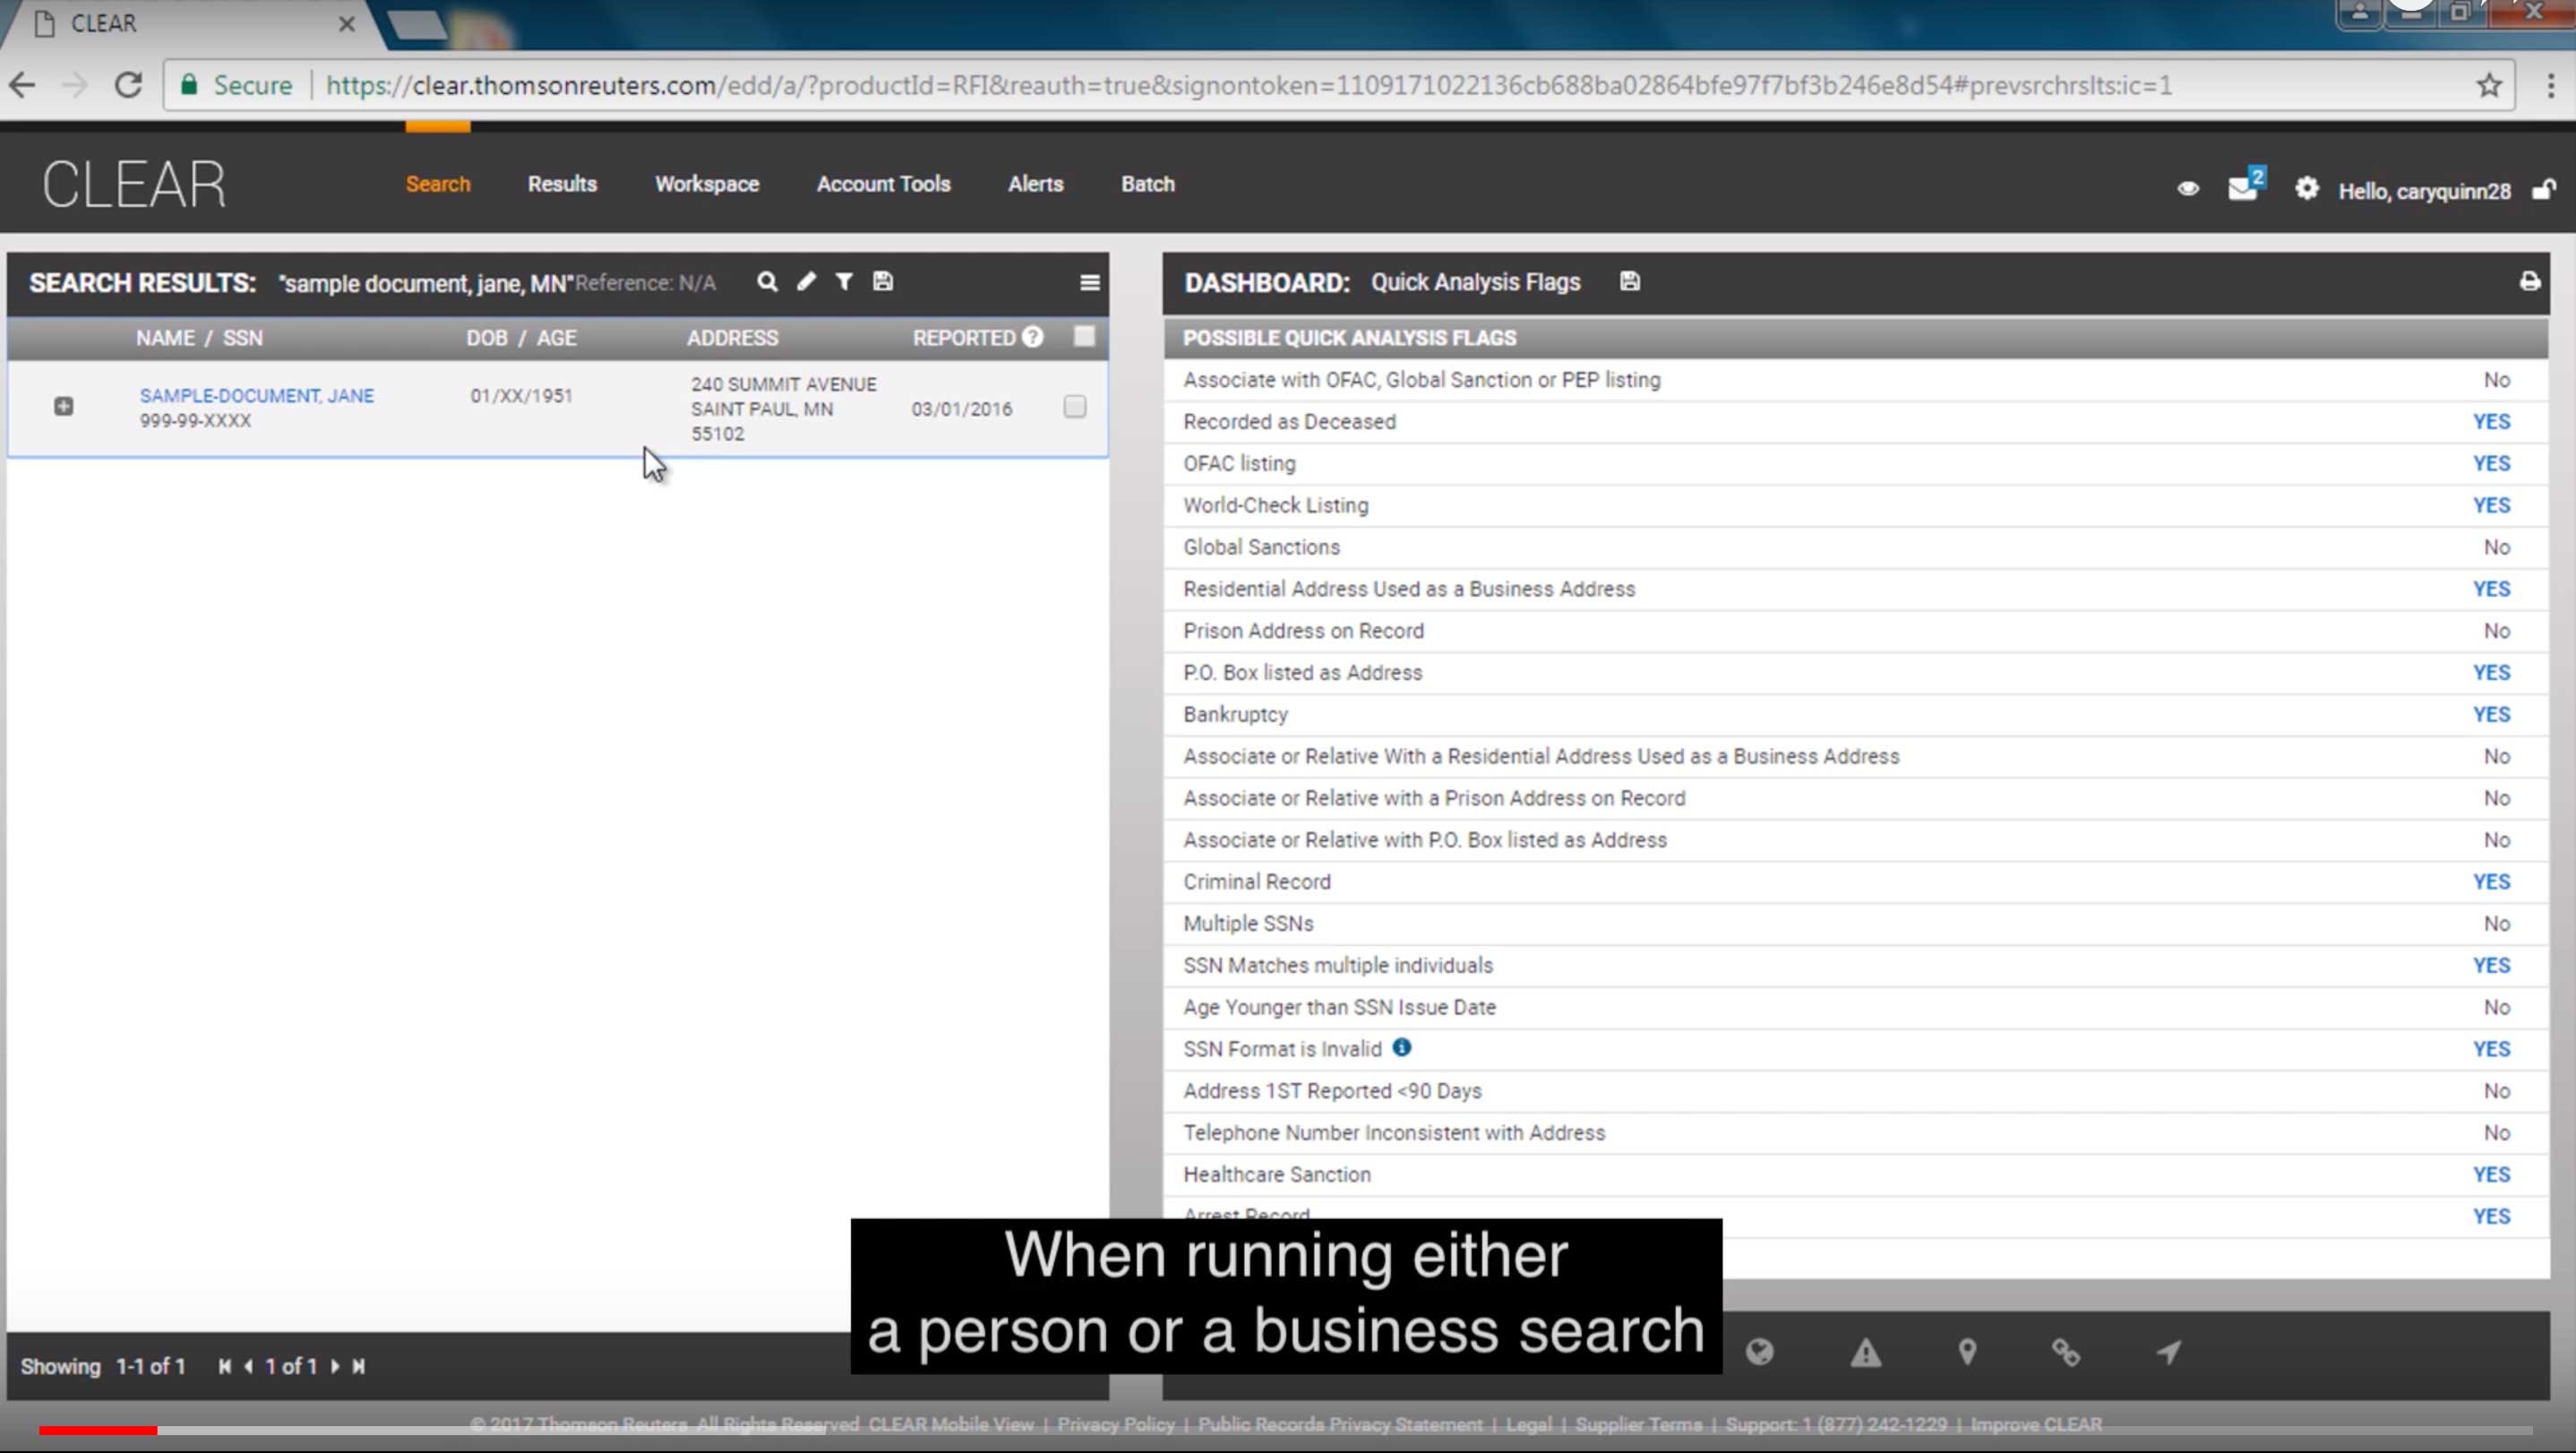Save search results with the floppy disk icon
2576x1453 pixels.
click(x=882, y=282)
